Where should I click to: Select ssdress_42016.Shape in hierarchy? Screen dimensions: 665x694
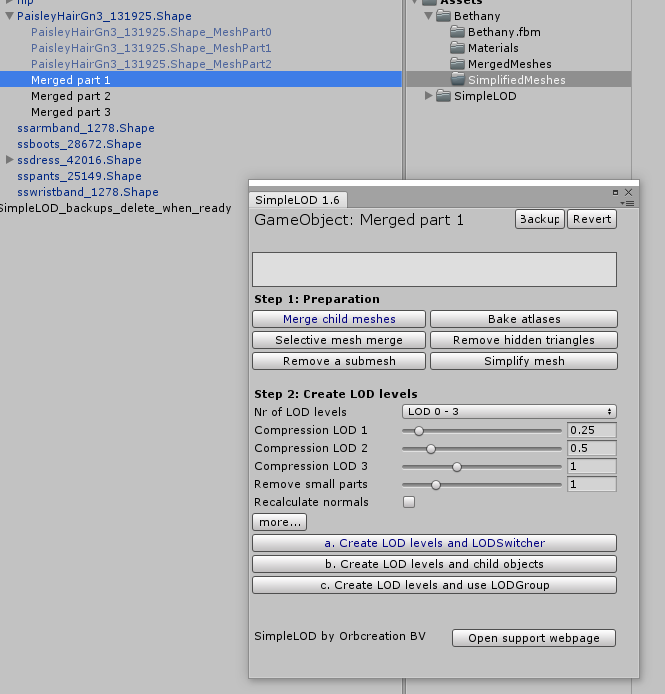tap(79, 160)
